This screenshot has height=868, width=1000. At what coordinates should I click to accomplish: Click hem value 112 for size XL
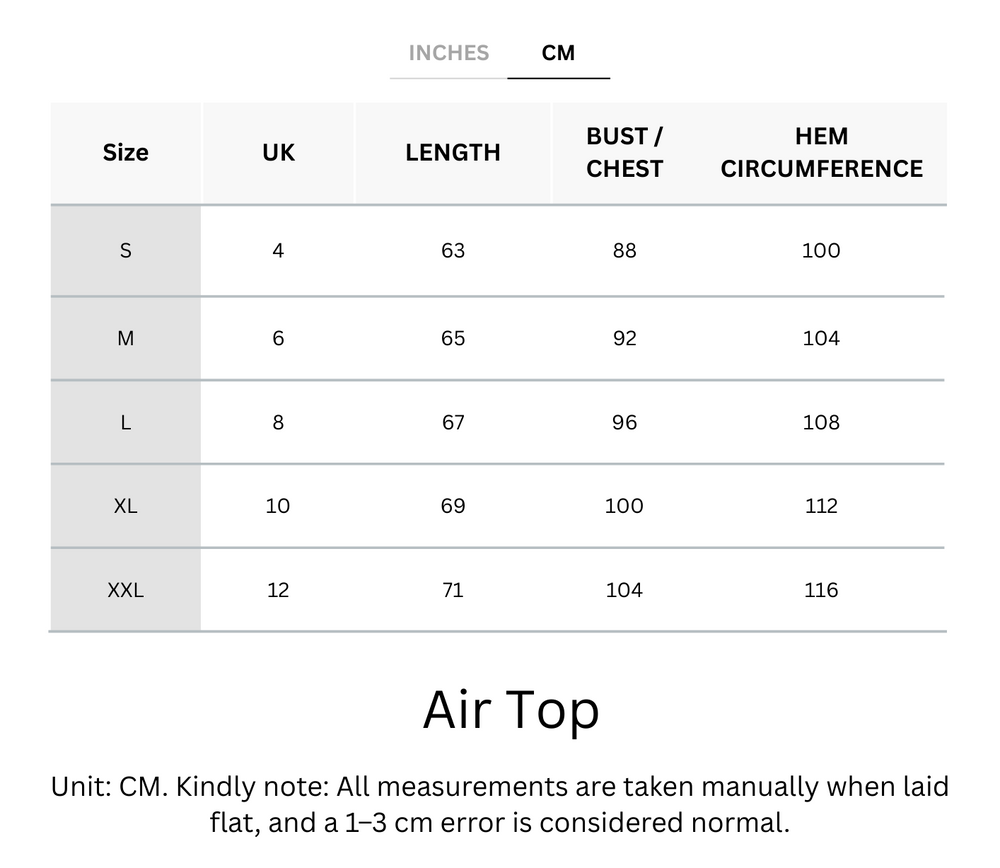point(821,506)
